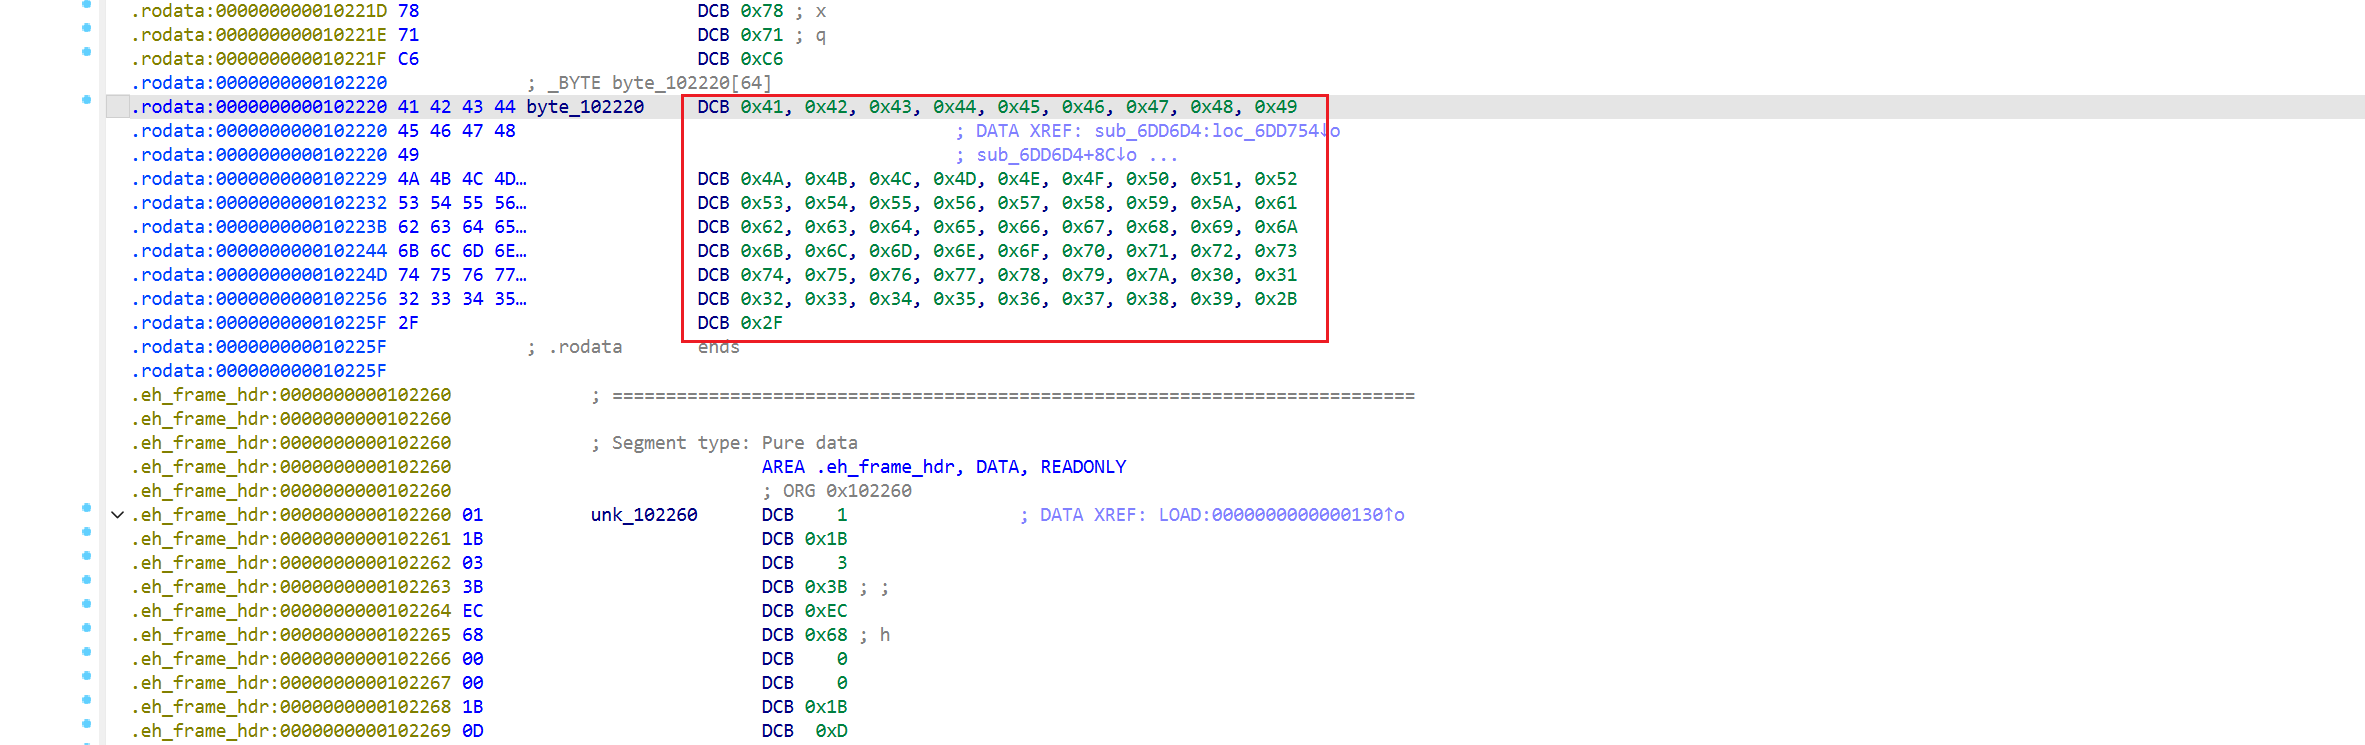Viewport: 2365px width, 745px height.
Task: Click hex bytes '45 46 47 48'
Action: coord(457,131)
